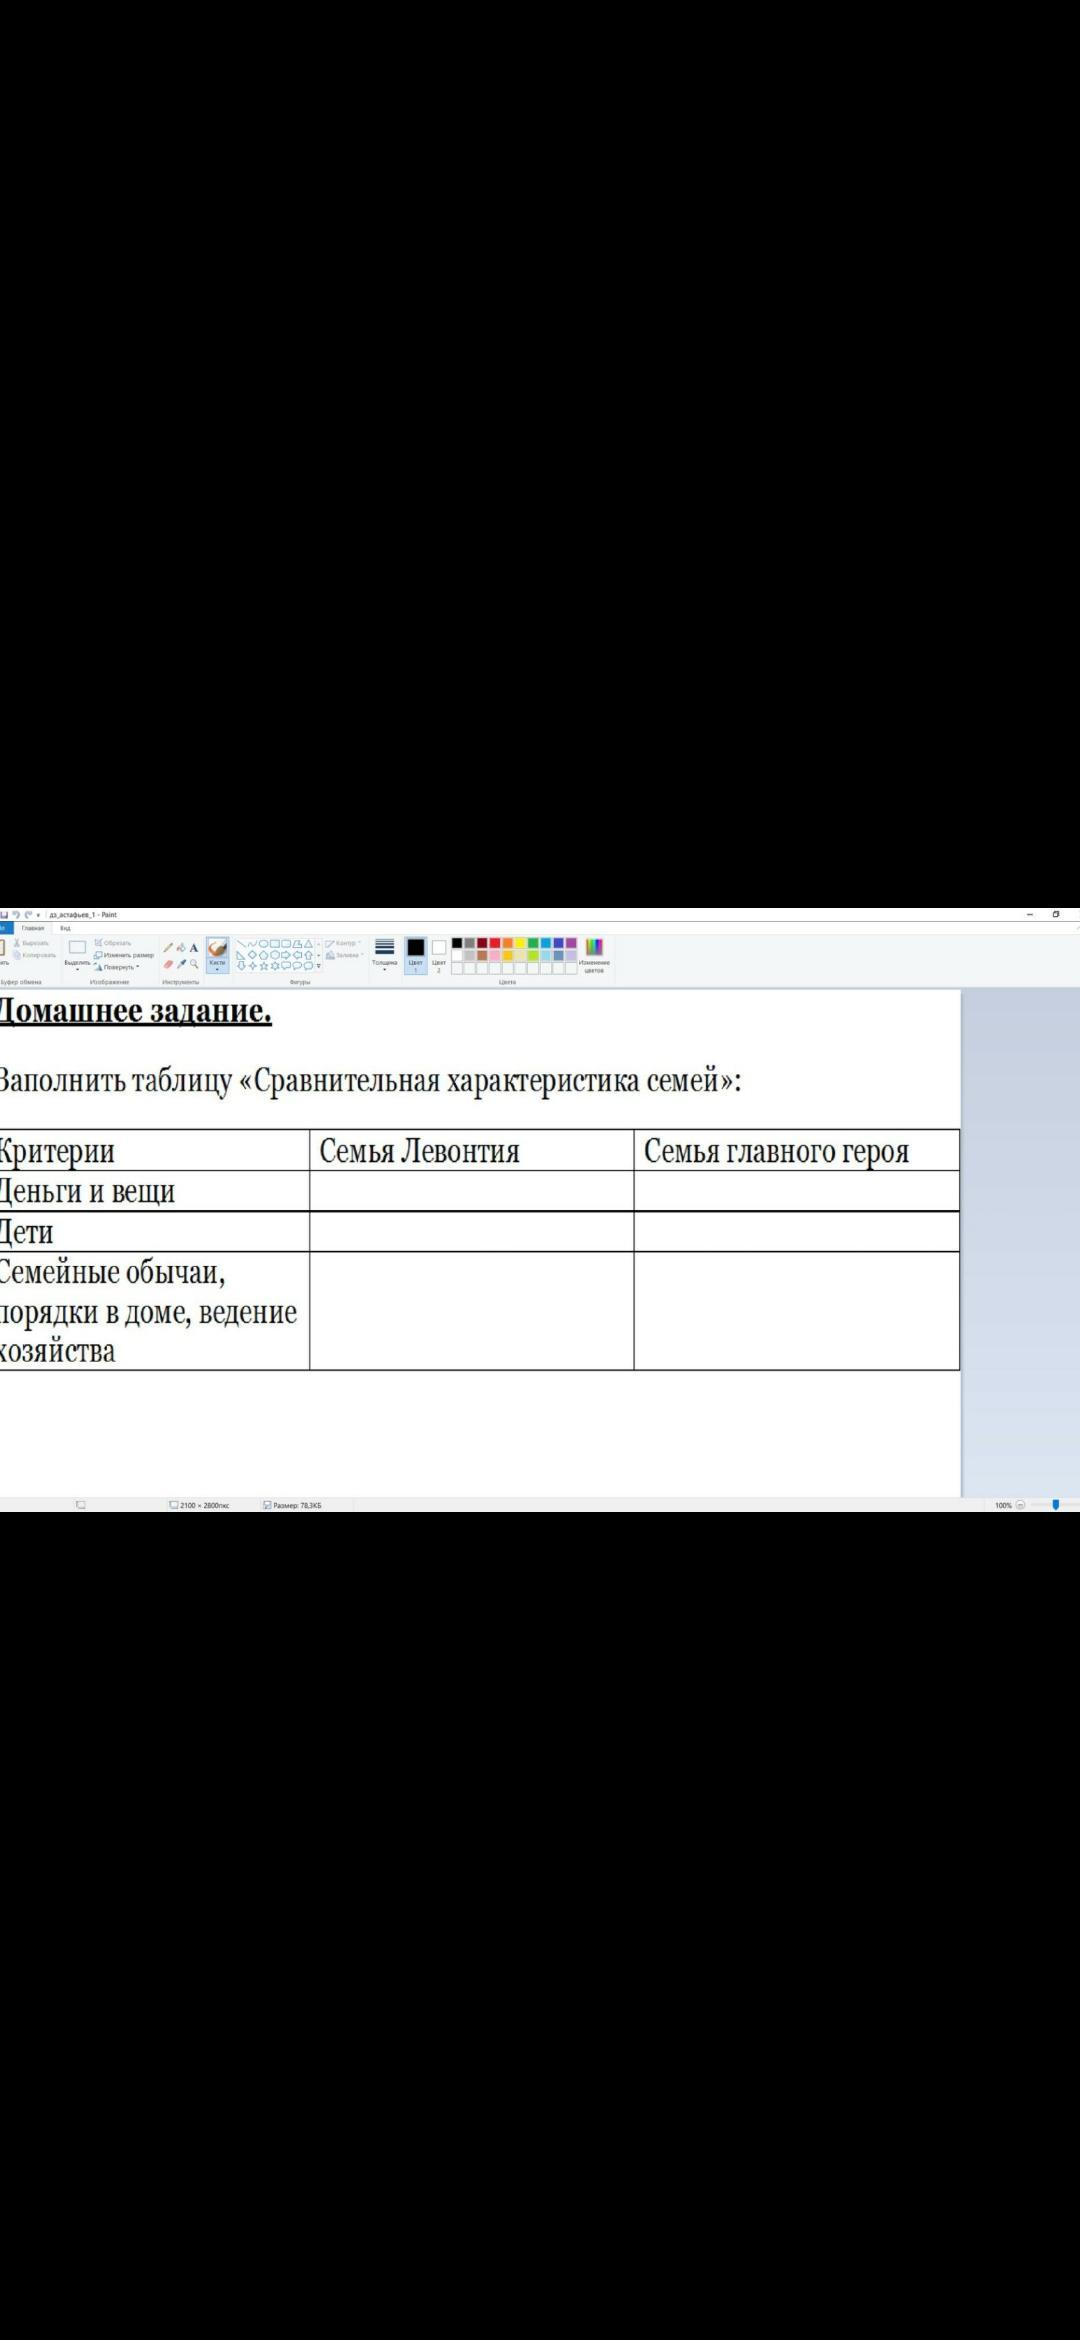Open Resize (Изменить размер) dialog
Screen dimensions: 1080x2340
[x=124, y=955]
